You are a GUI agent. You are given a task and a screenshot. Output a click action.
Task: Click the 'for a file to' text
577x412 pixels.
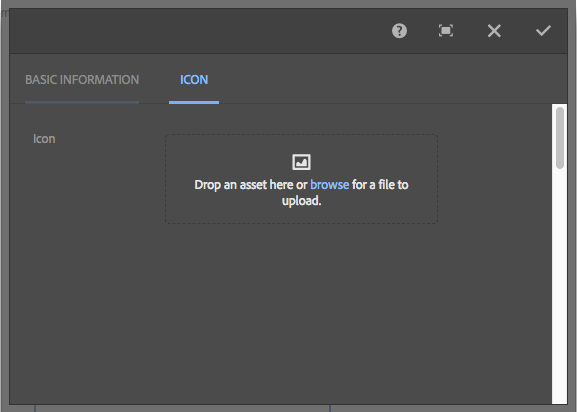click(380, 185)
